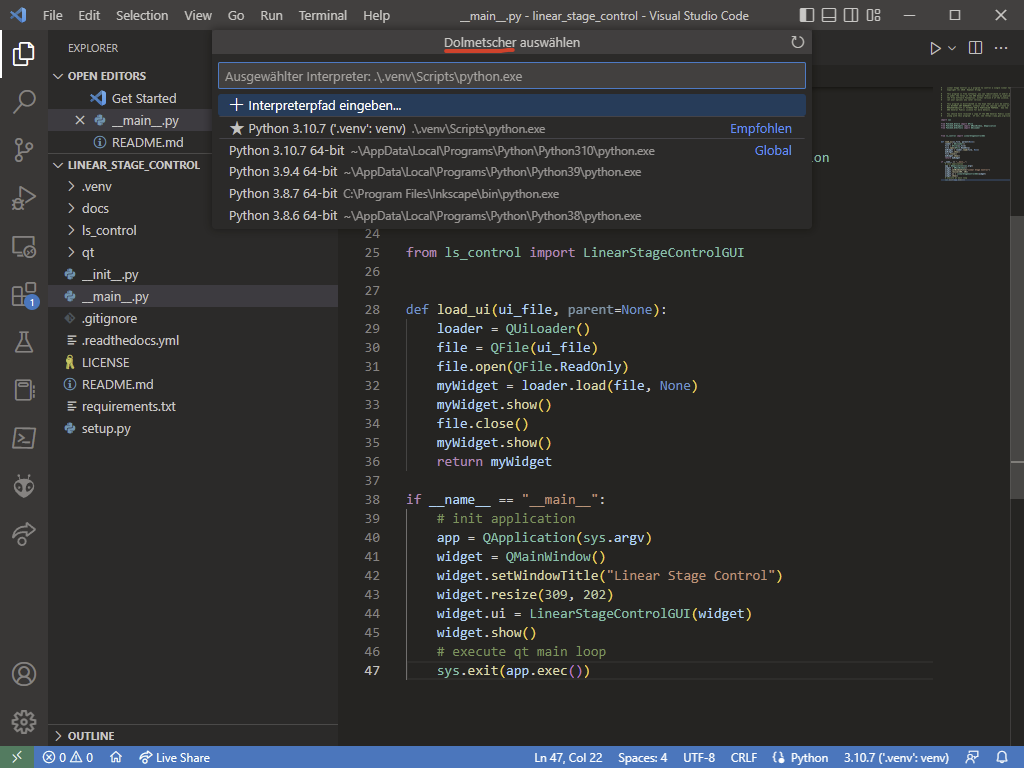Open the editor More Actions ellipsis
Viewport: 1024px width, 768px height.
tap(1000, 48)
